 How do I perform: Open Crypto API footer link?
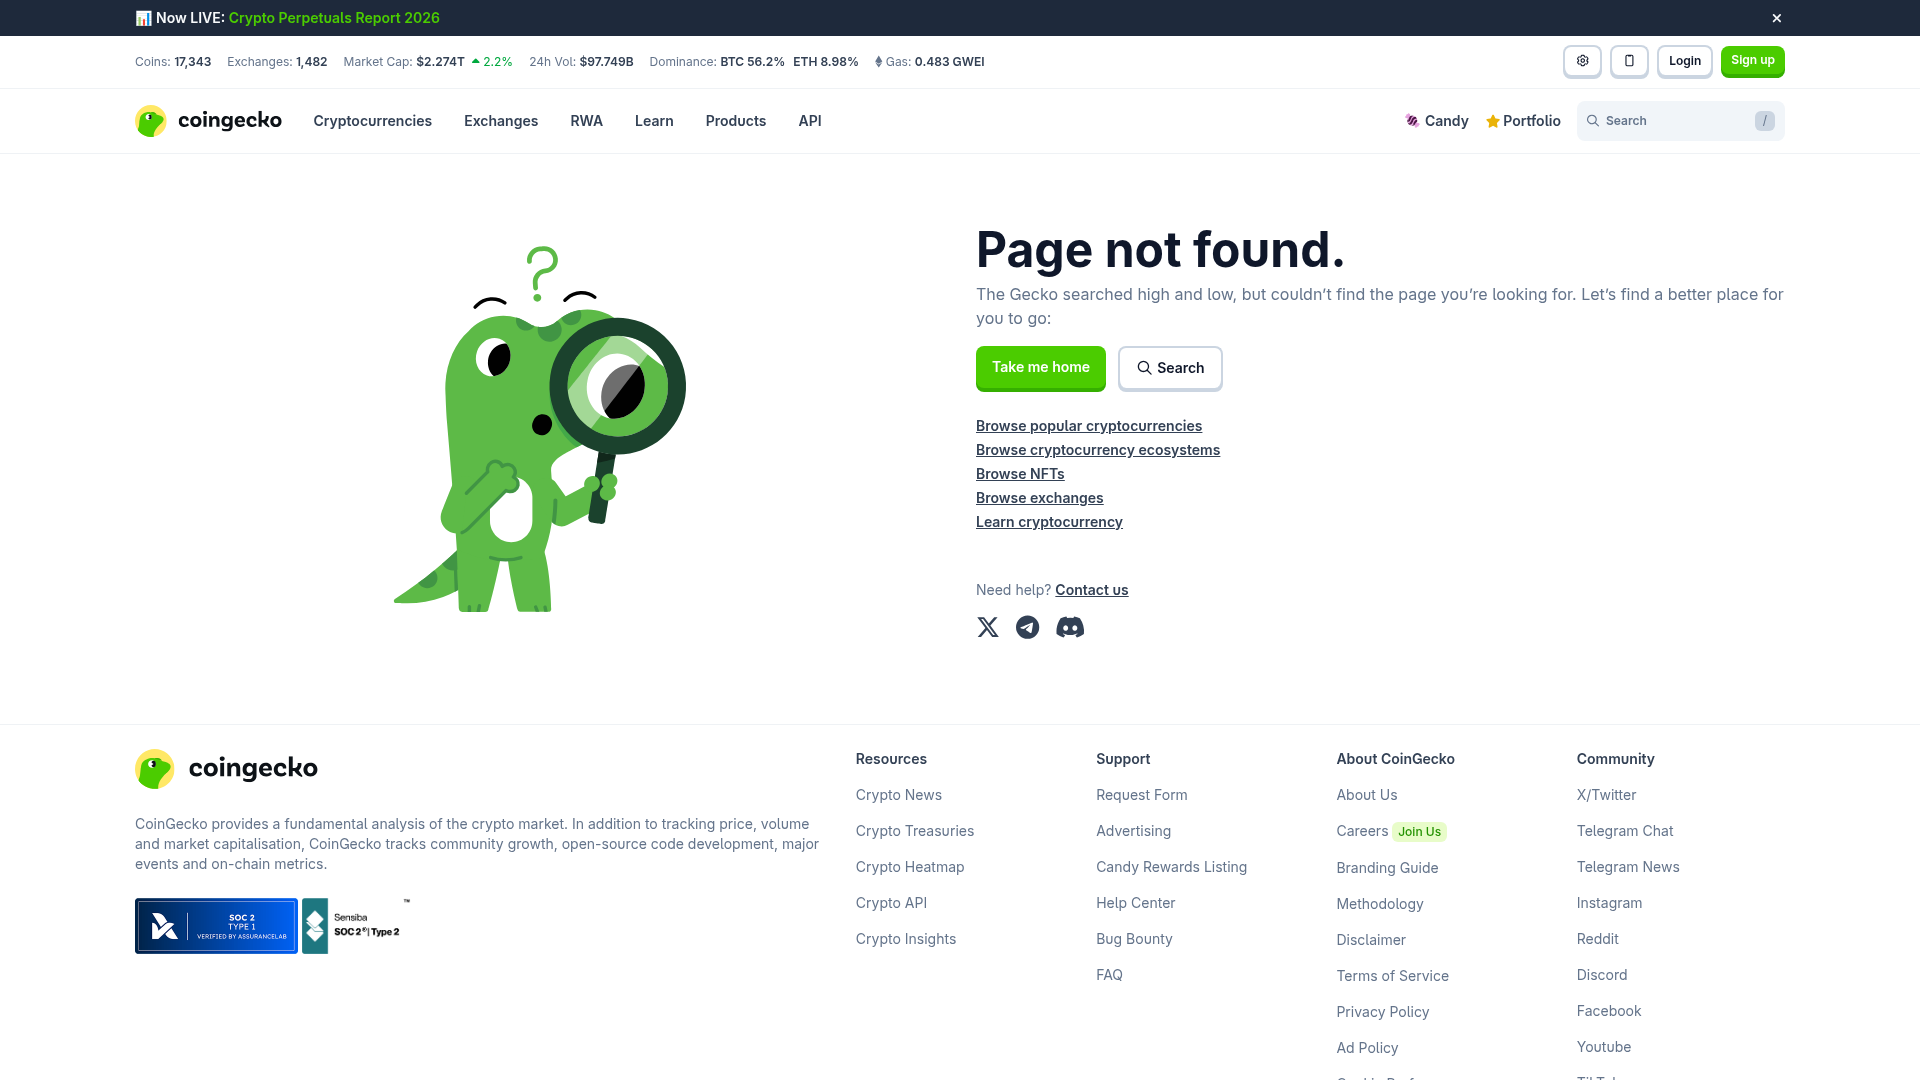[x=892, y=903]
